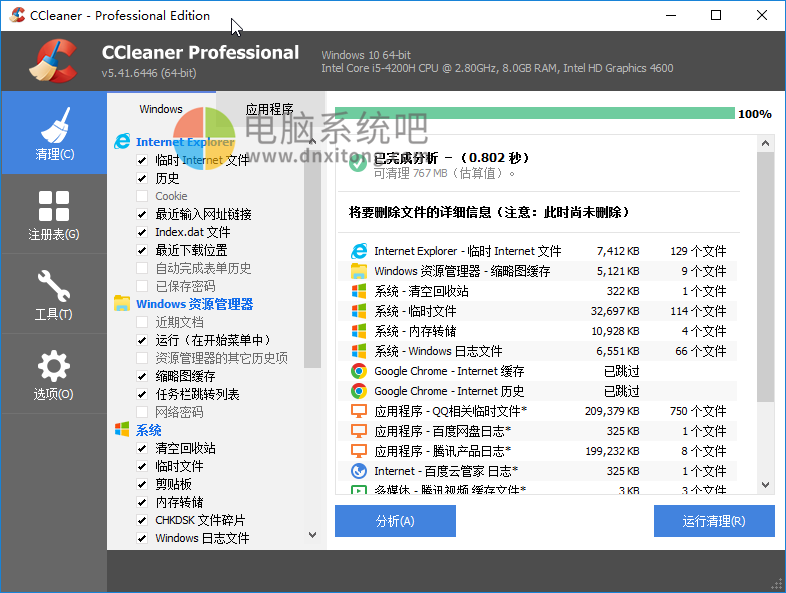Enable 资源管理器的其它历史项 checkbox
This screenshot has width=786, height=593.
point(142,358)
